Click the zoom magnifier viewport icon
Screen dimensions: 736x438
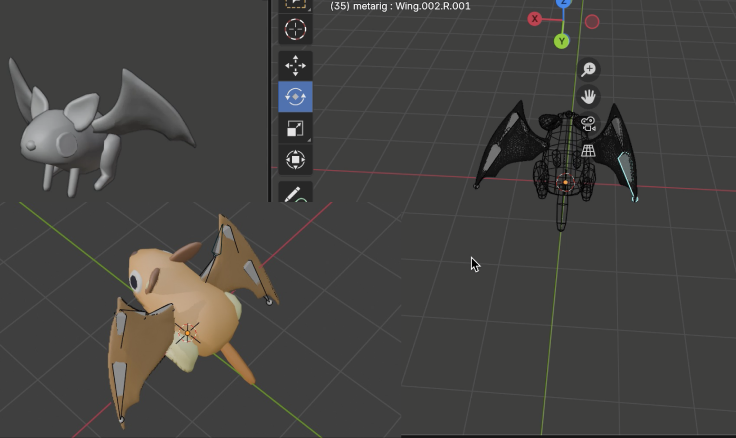[588, 69]
